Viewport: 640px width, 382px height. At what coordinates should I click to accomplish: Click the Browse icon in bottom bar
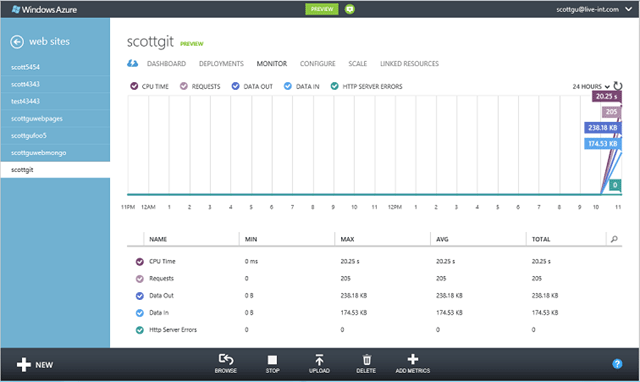[226, 359]
